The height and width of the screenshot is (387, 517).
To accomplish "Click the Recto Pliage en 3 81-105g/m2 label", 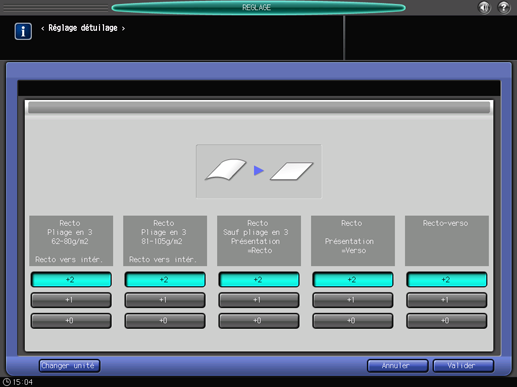I will [165, 241].
